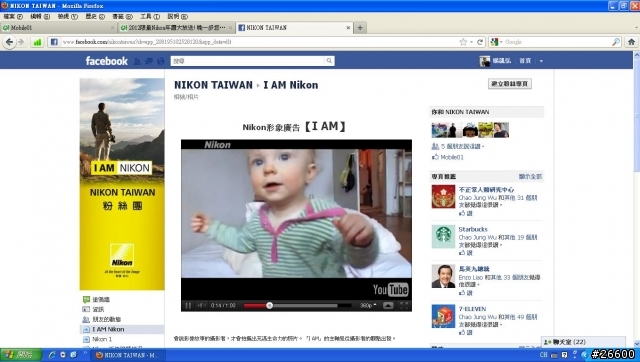This screenshot has width=640, height=362.
Task: Open the Starbucks page link
Action: click(473, 229)
